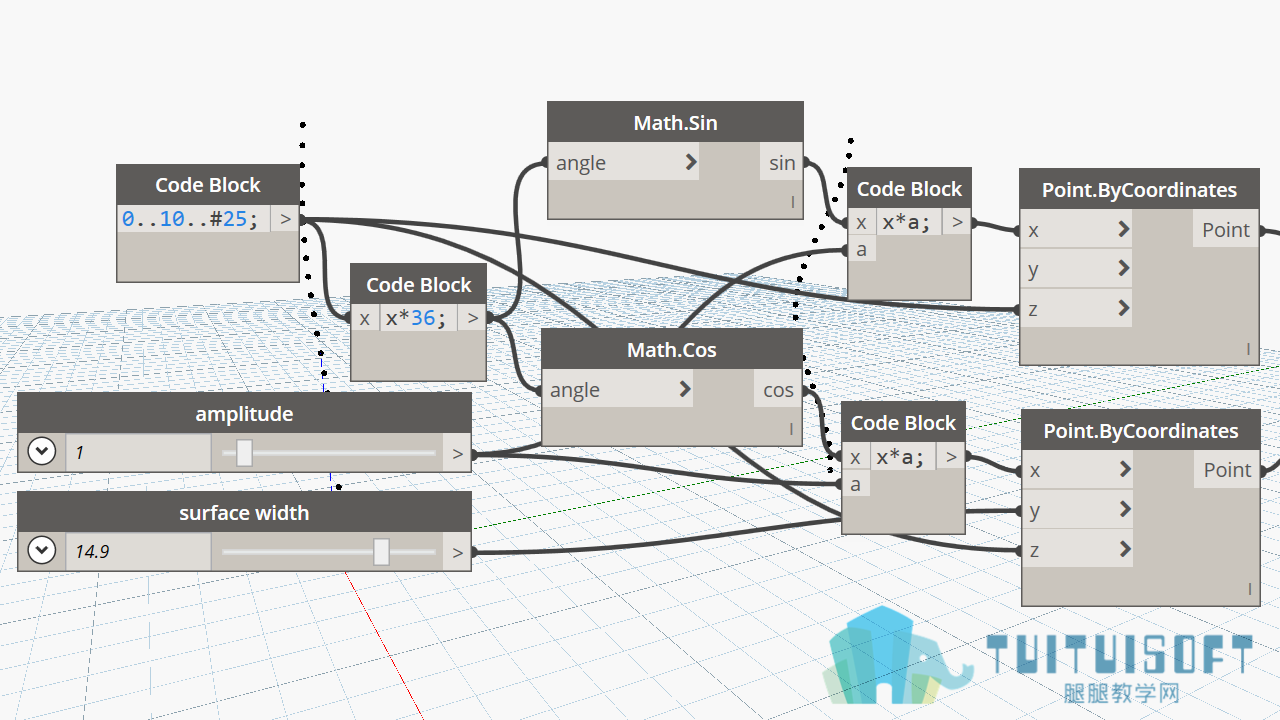Click the angle input port on Math.Sin
This screenshot has height=720, width=1280.
pos(622,163)
